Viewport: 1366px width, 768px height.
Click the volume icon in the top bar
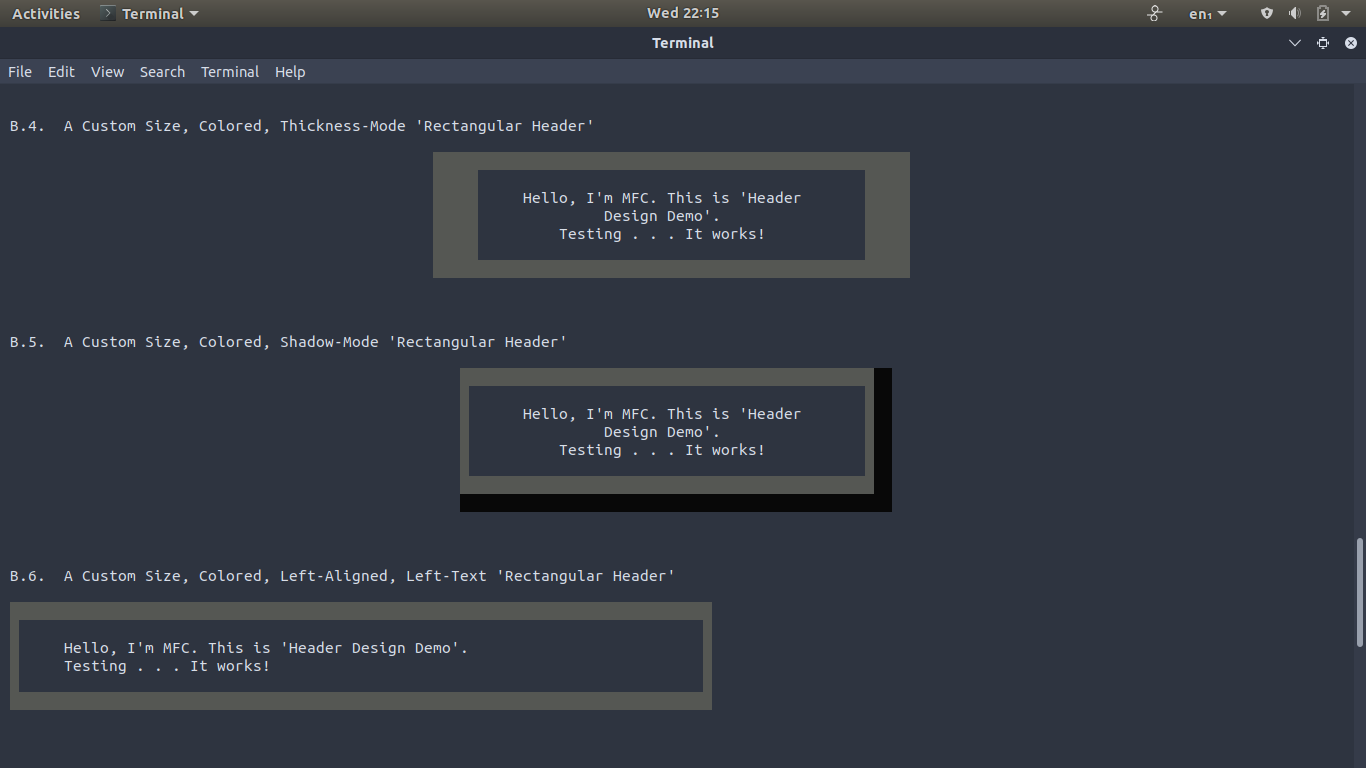point(1294,13)
